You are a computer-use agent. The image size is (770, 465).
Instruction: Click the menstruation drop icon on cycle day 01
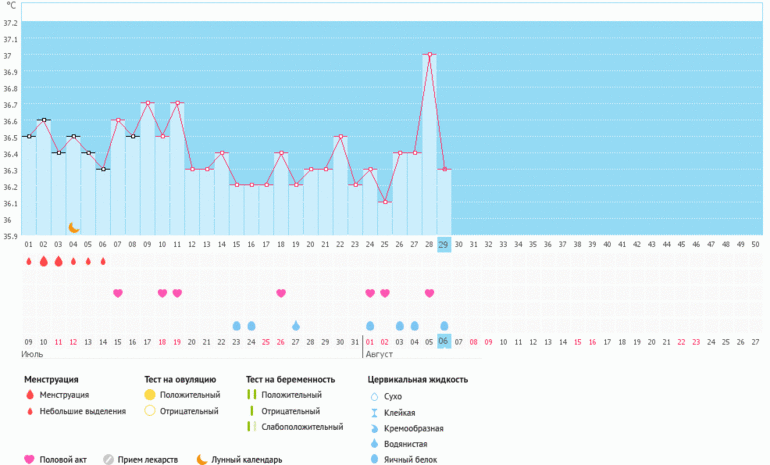29,261
